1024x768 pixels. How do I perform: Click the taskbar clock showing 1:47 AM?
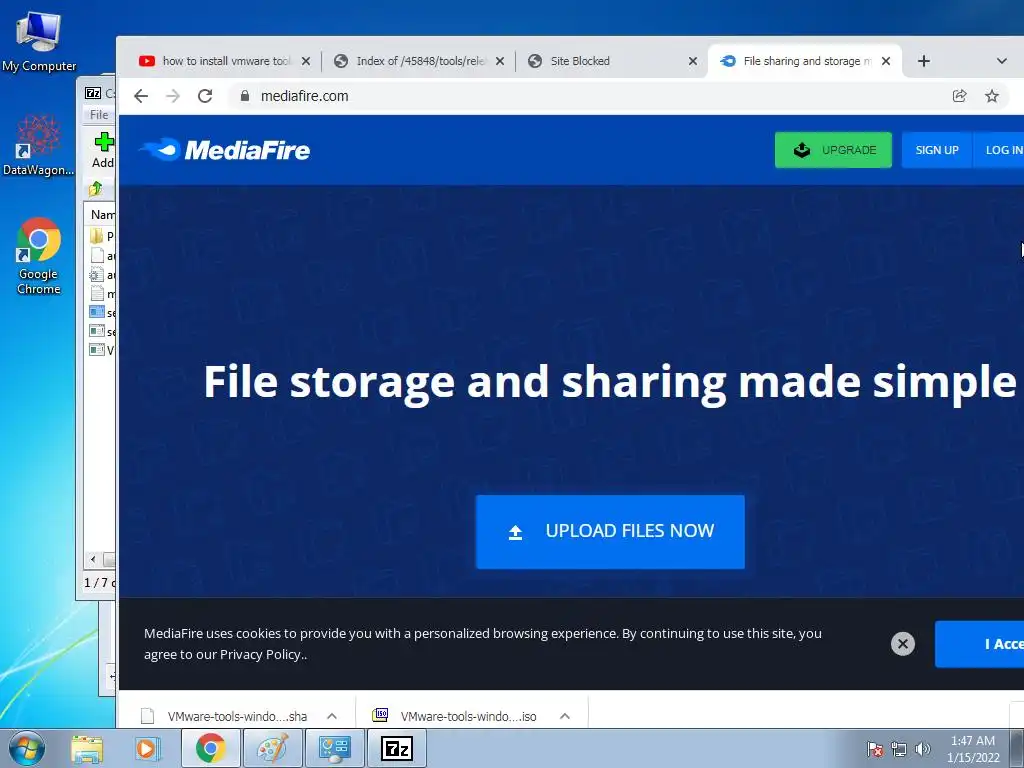[x=973, y=749]
